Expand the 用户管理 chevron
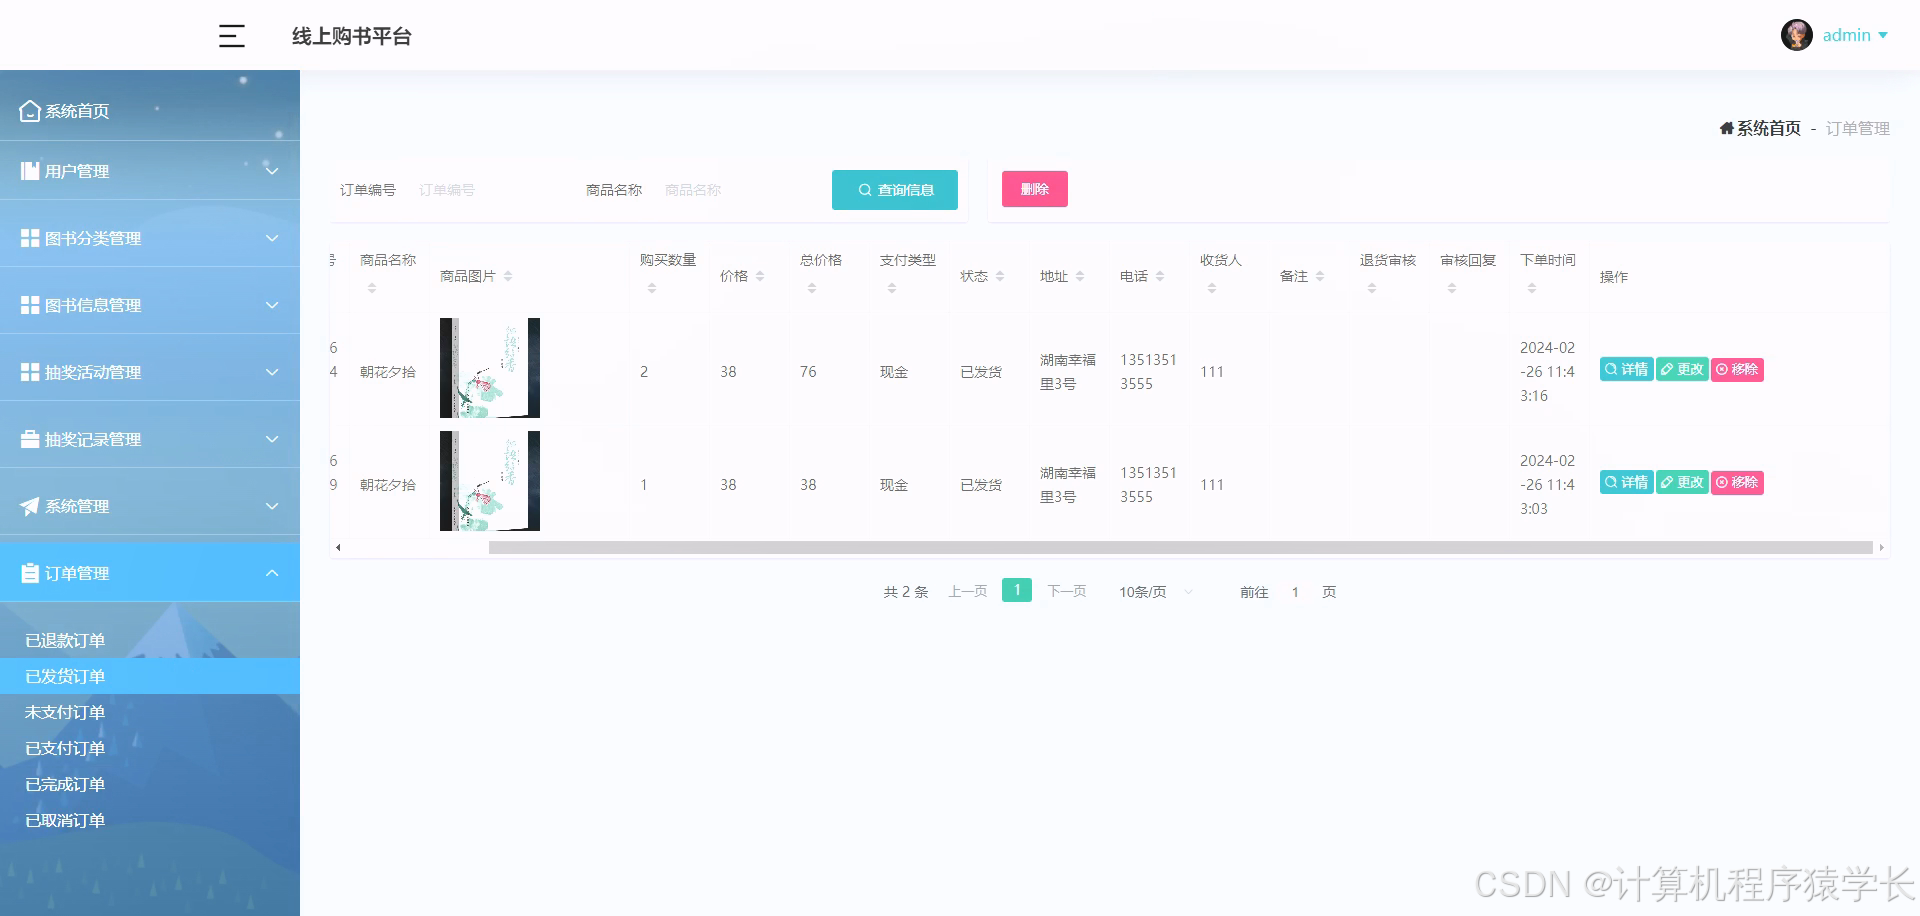 pos(271,171)
